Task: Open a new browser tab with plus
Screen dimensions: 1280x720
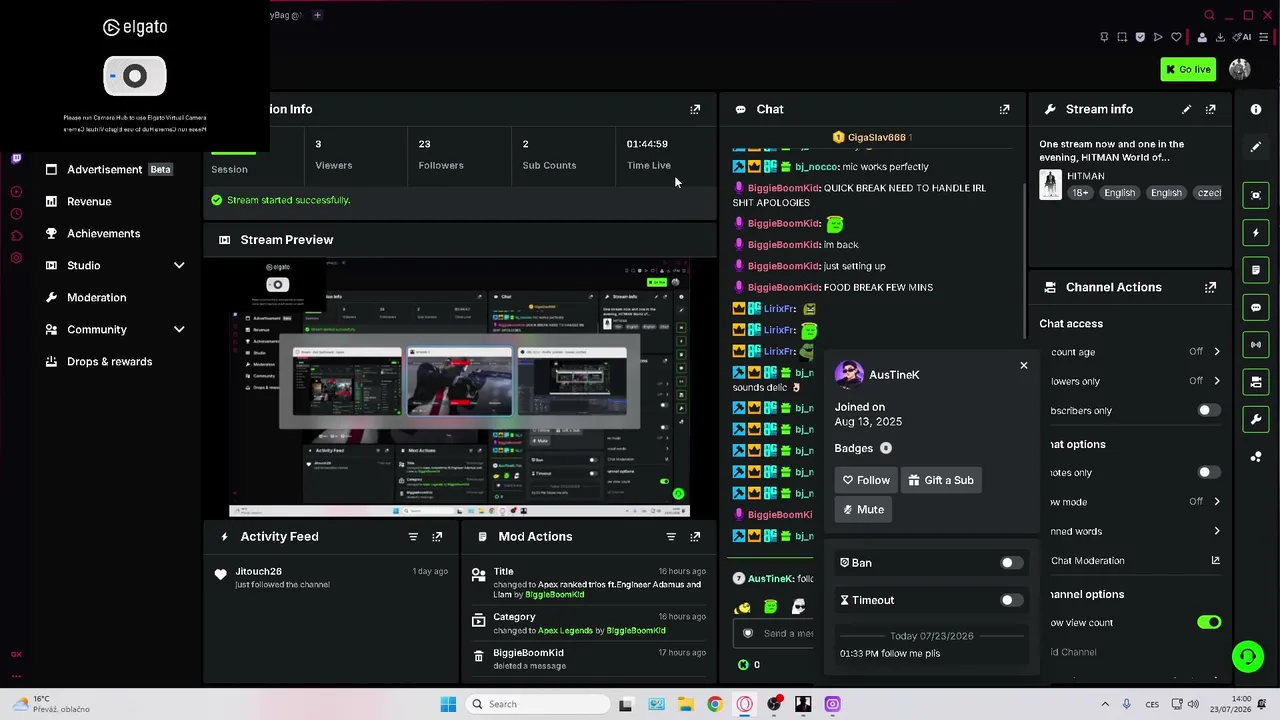Action: [x=317, y=15]
